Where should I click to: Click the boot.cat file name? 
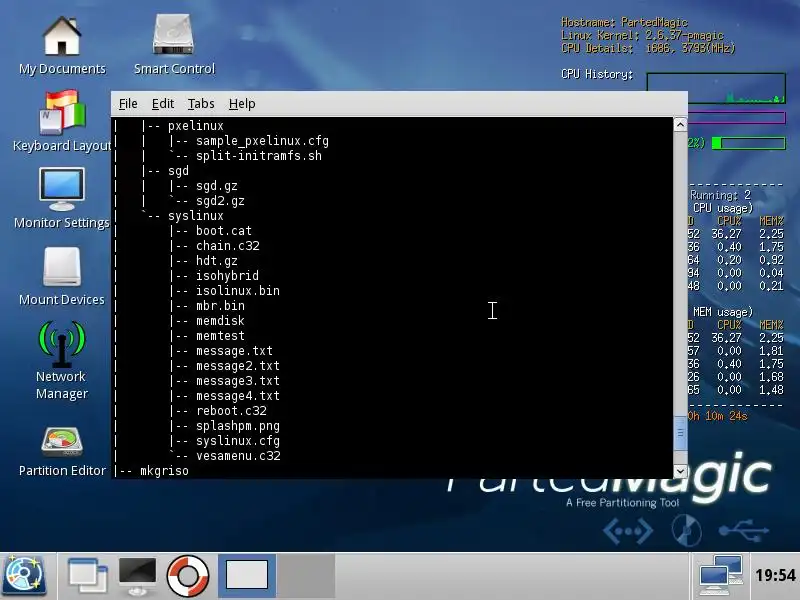(x=223, y=231)
